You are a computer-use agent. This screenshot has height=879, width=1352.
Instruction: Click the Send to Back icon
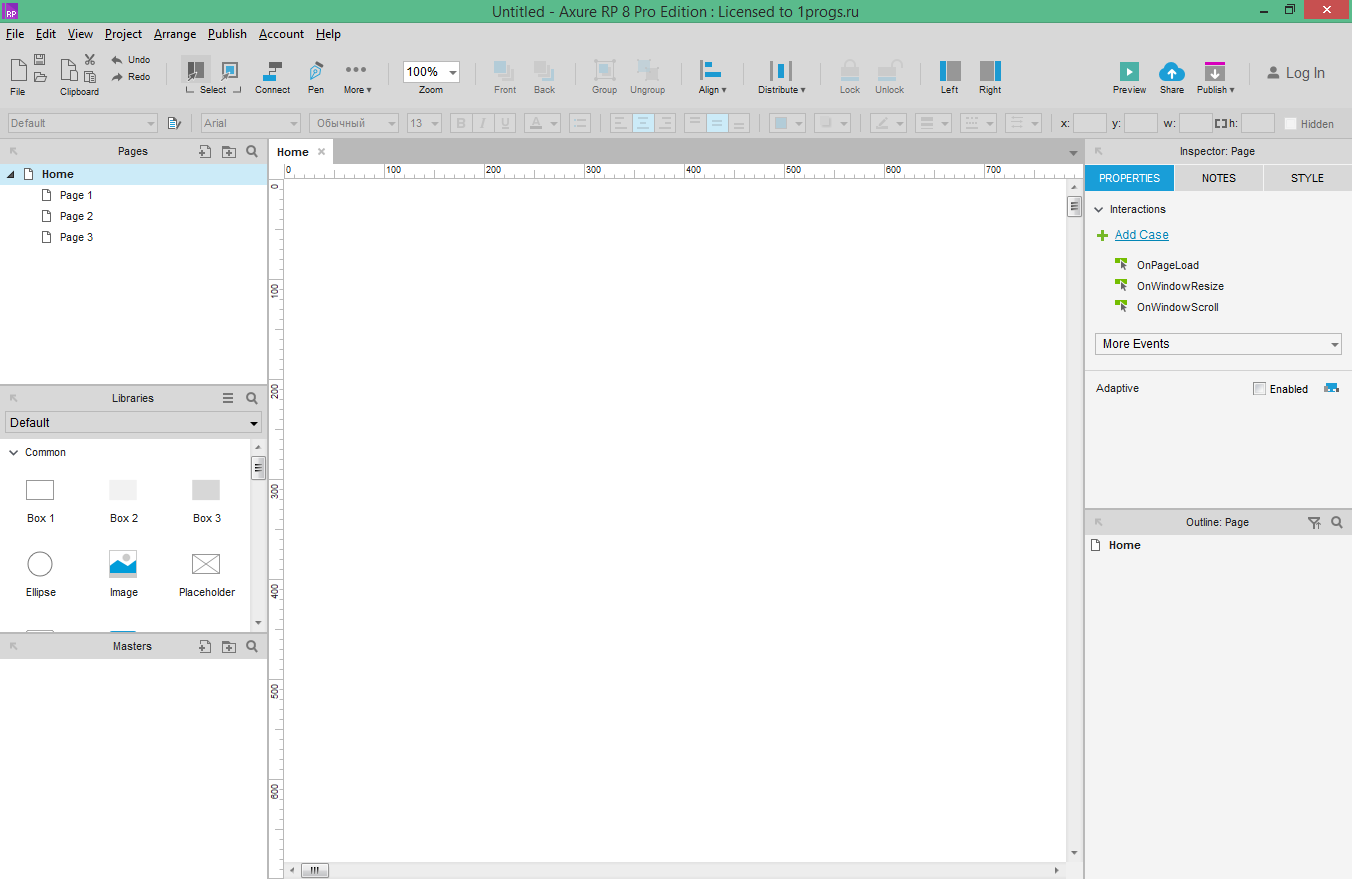(x=544, y=71)
